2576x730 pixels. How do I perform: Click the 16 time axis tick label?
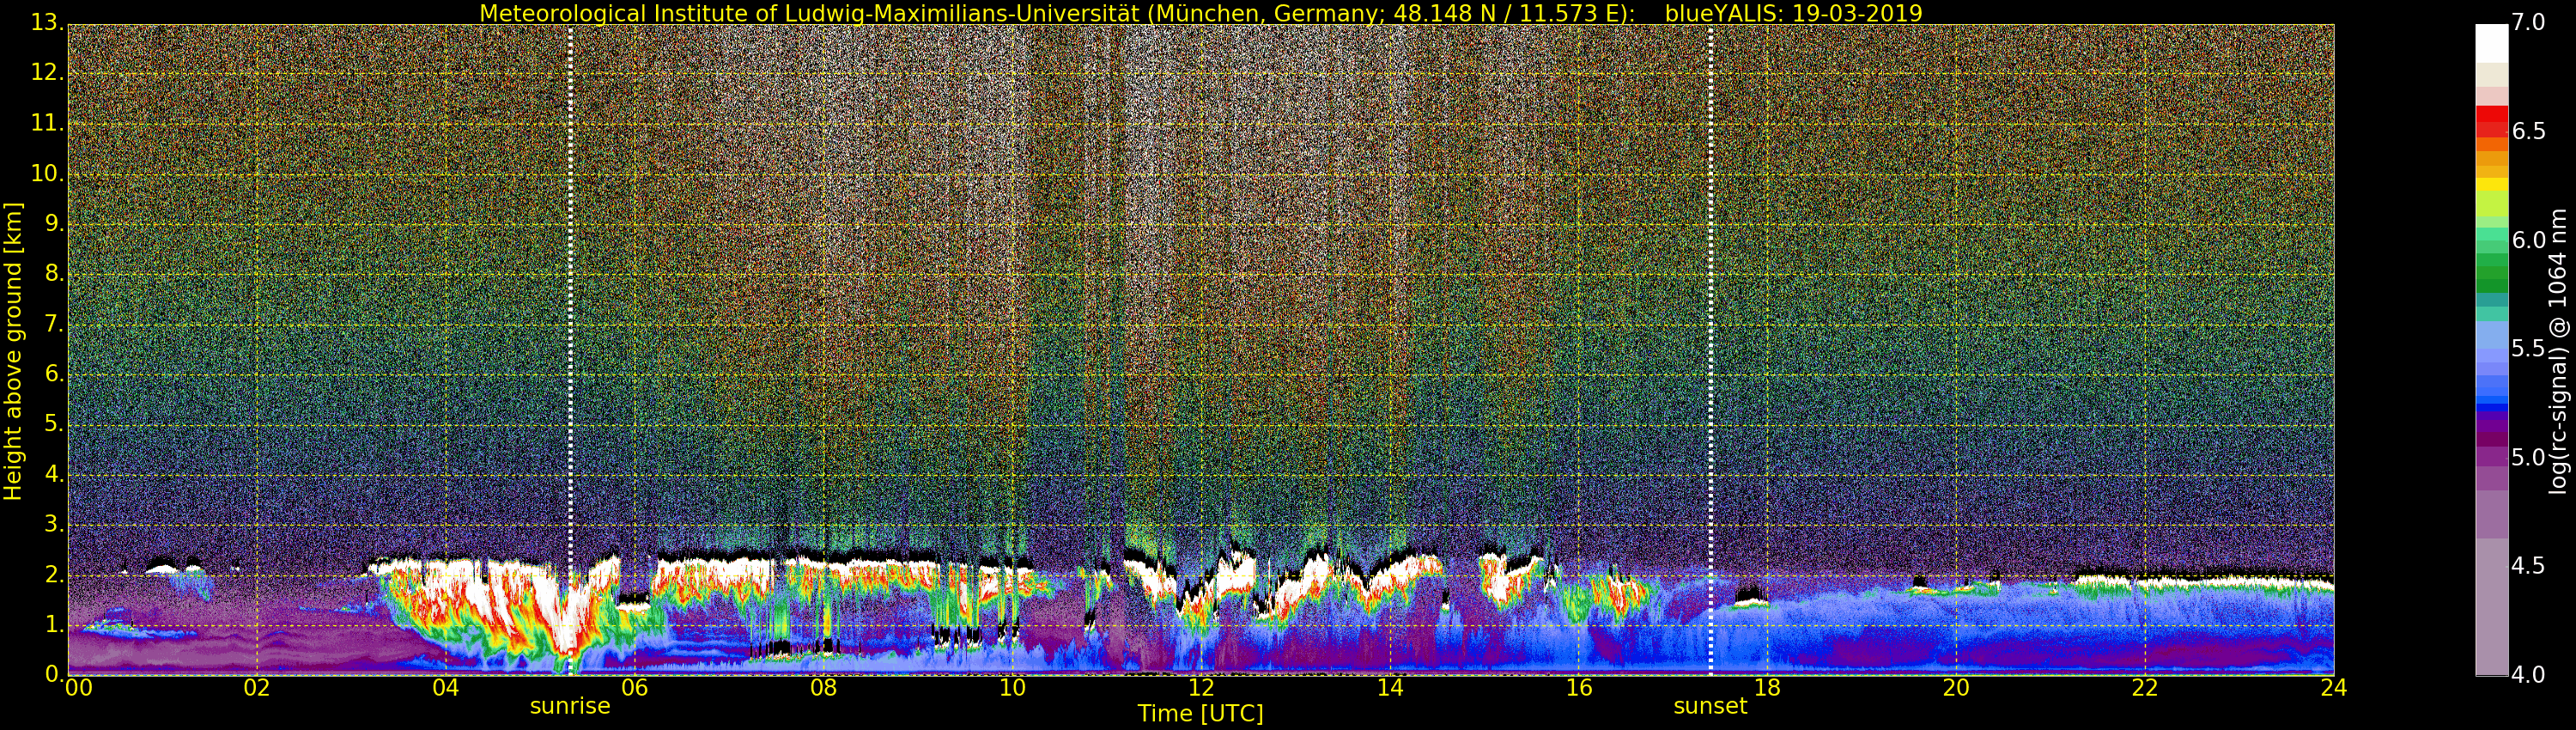point(1578,688)
